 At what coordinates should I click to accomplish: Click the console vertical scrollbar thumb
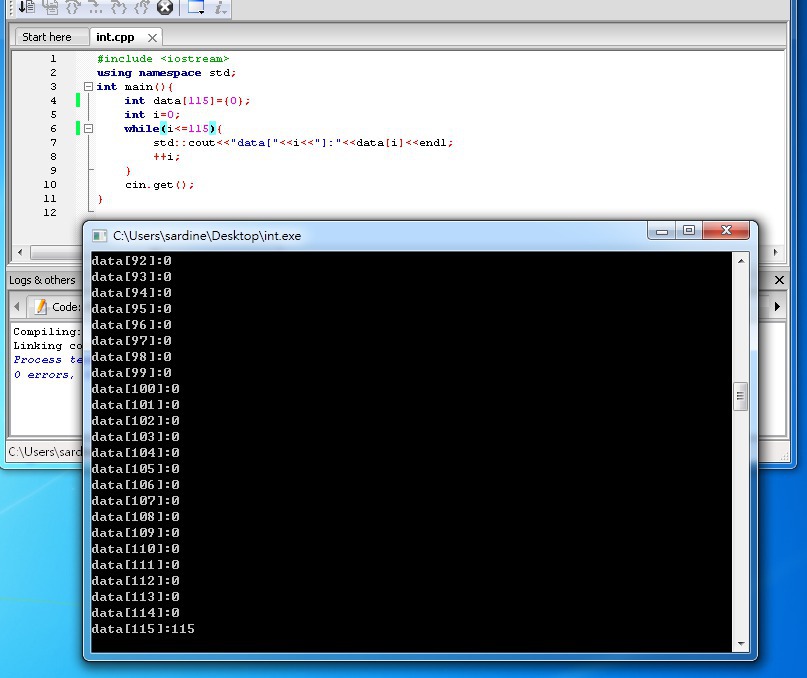pyautogui.click(x=741, y=396)
